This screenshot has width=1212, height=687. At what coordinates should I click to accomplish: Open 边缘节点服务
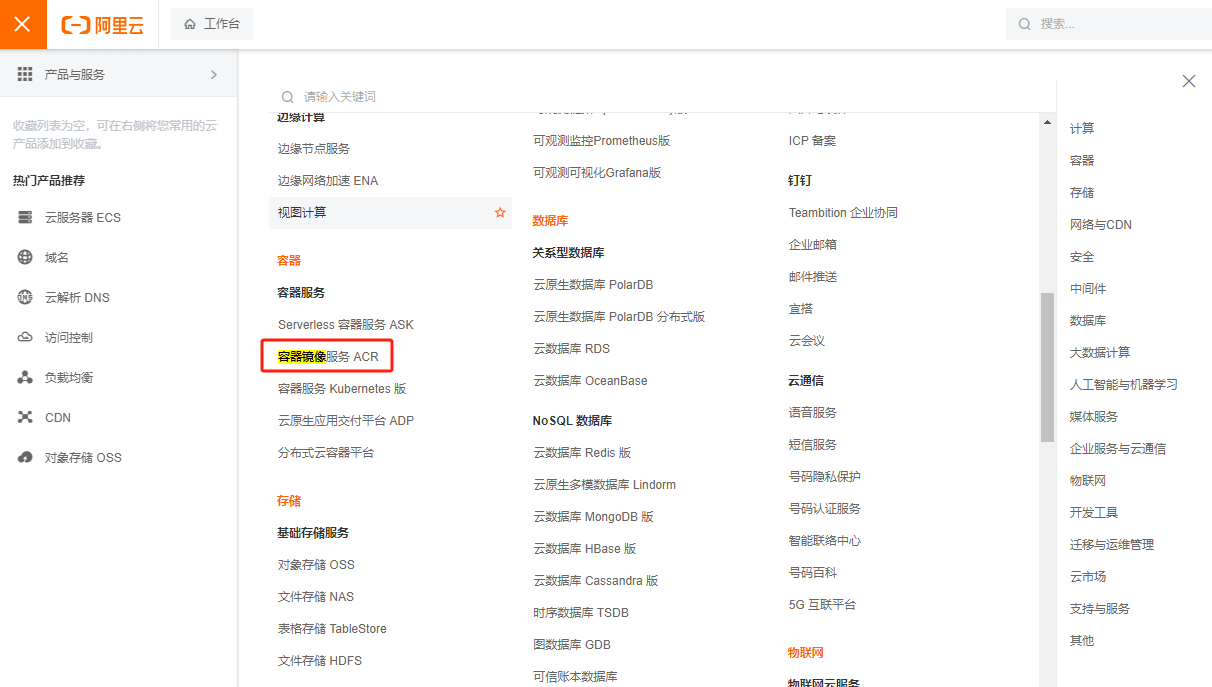pyautogui.click(x=314, y=148)
